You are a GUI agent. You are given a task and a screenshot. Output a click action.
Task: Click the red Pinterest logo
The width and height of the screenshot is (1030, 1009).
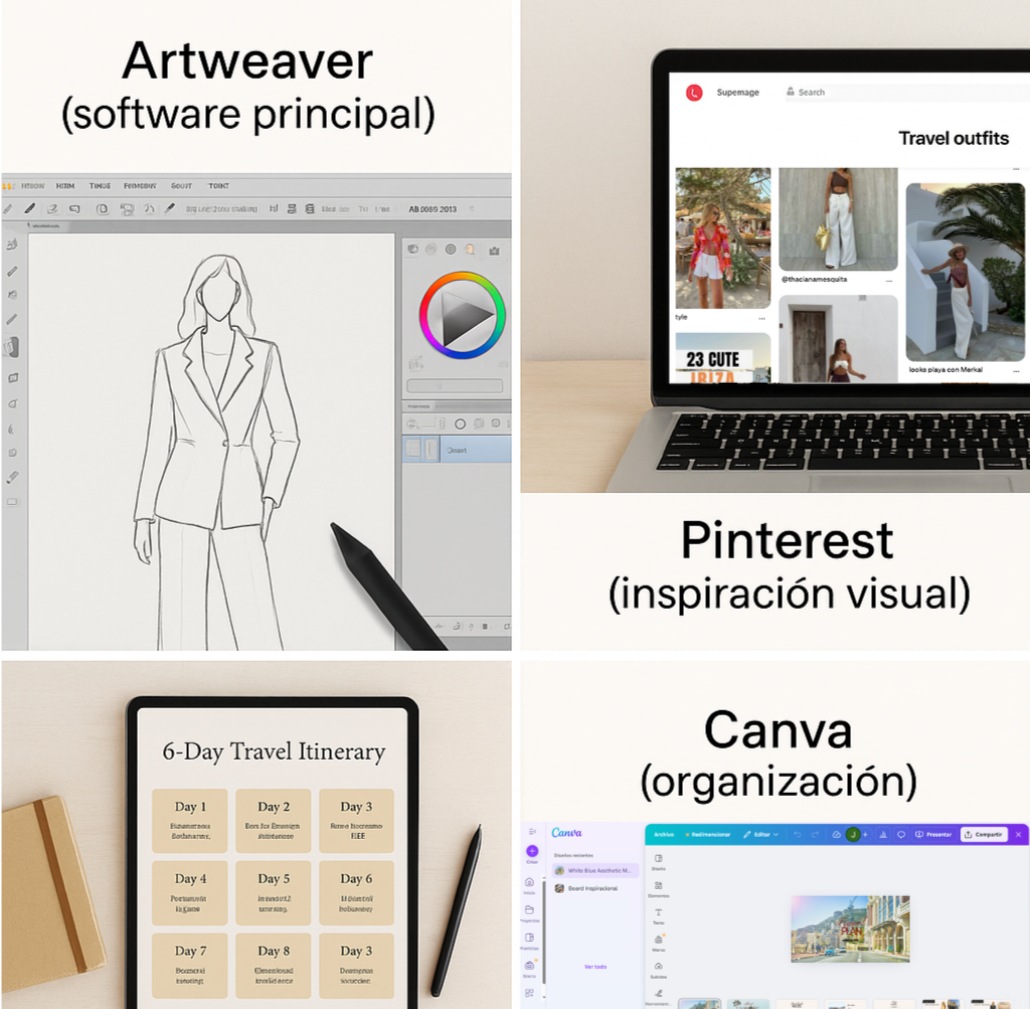694,93
